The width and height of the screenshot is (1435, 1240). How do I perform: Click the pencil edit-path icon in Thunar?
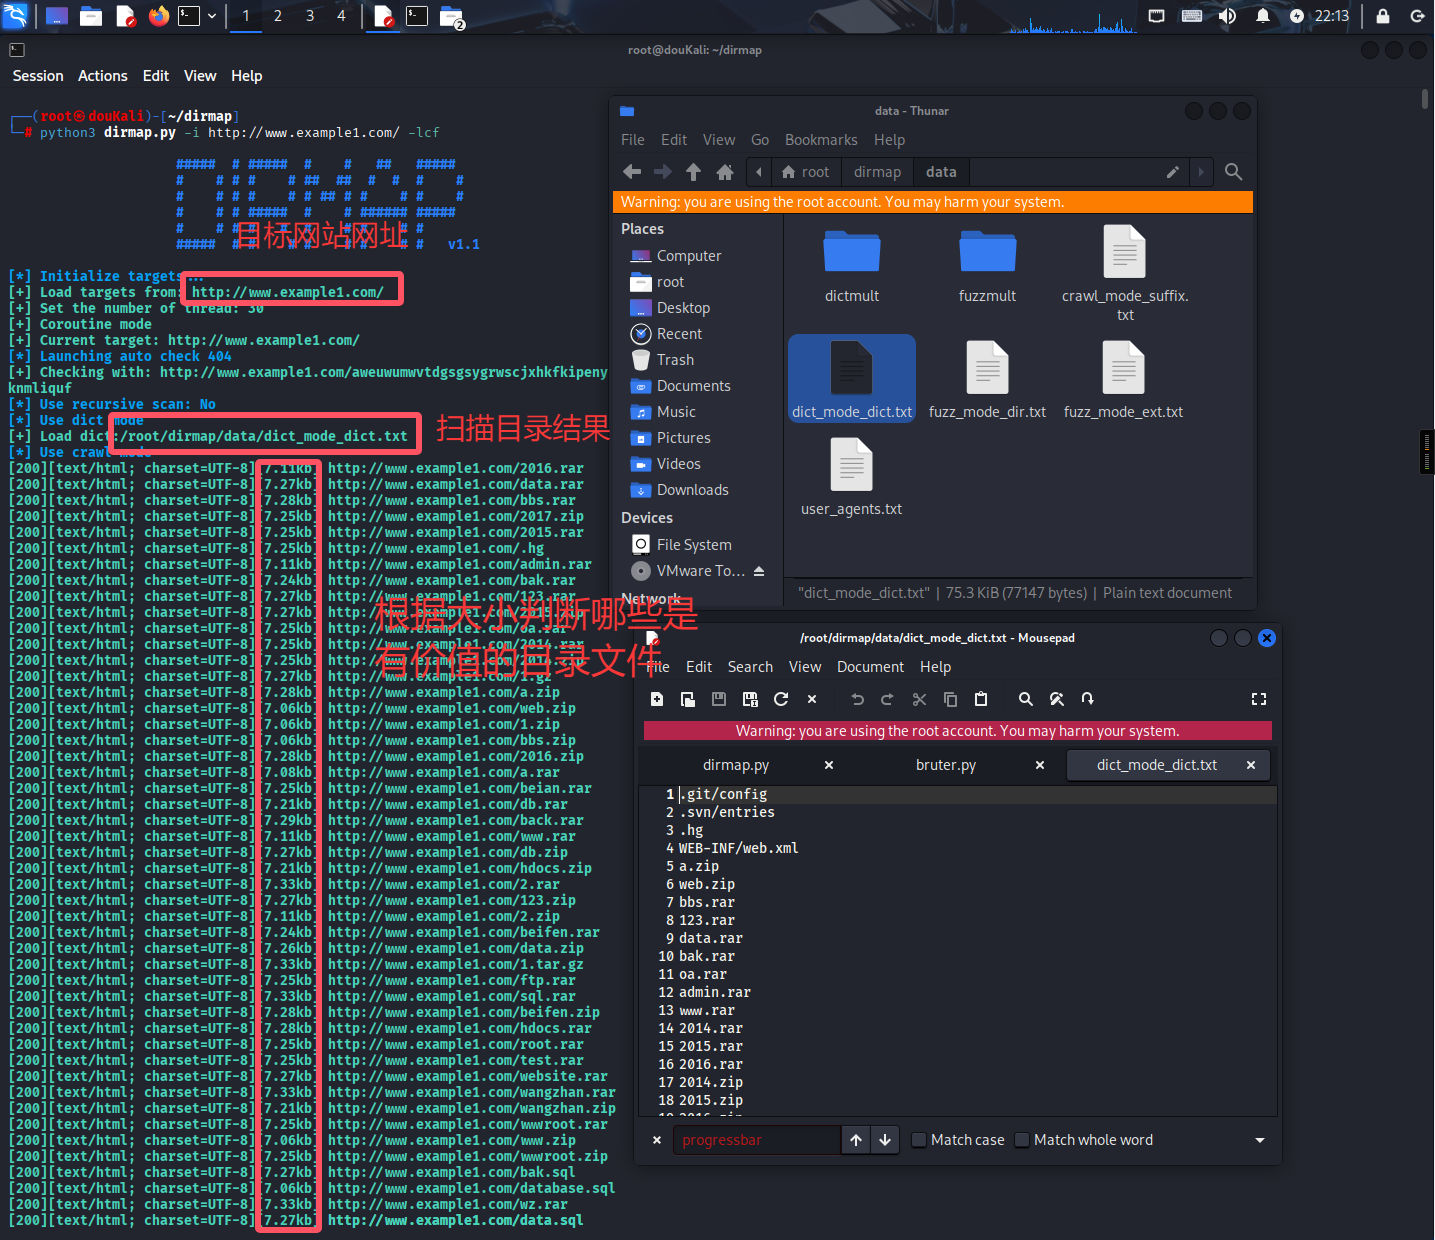click(x=1172, y=172)
